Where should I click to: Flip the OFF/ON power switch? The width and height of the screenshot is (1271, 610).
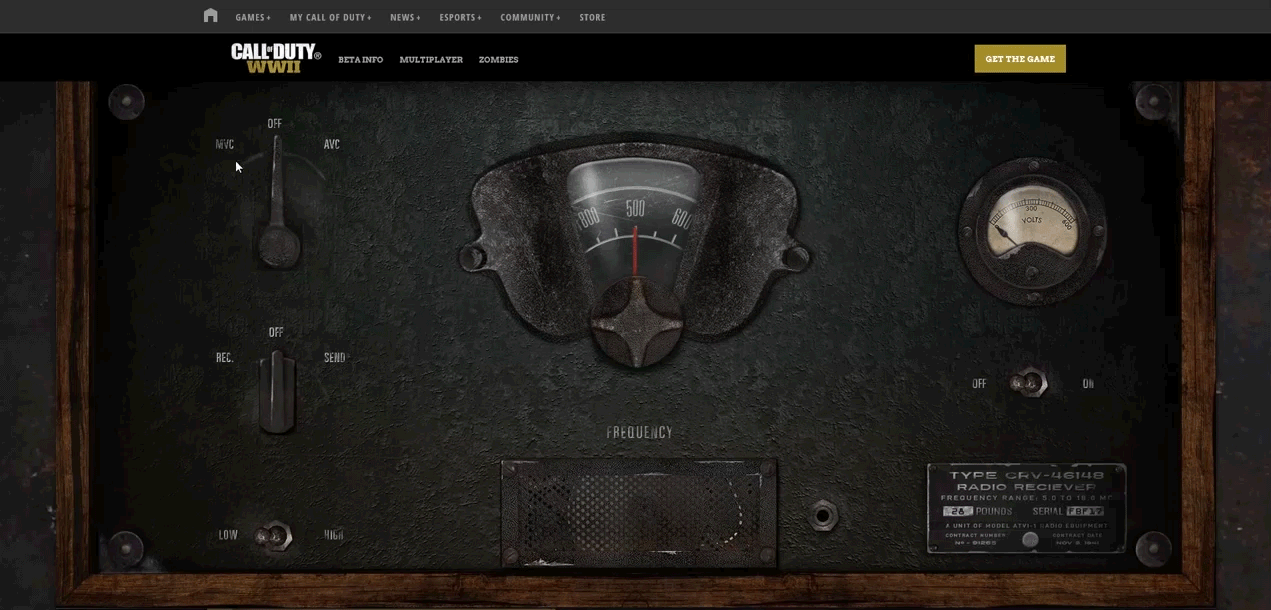1028,382
